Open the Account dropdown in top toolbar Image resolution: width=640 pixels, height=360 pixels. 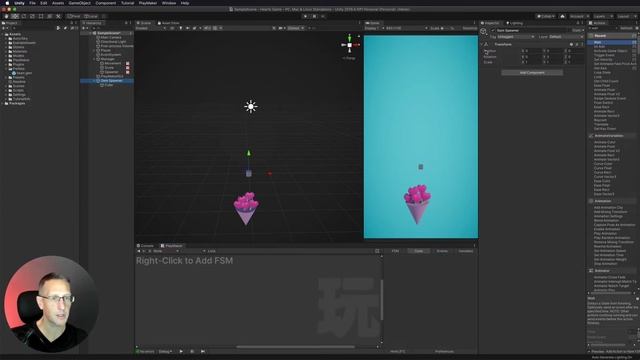[579, 16]
